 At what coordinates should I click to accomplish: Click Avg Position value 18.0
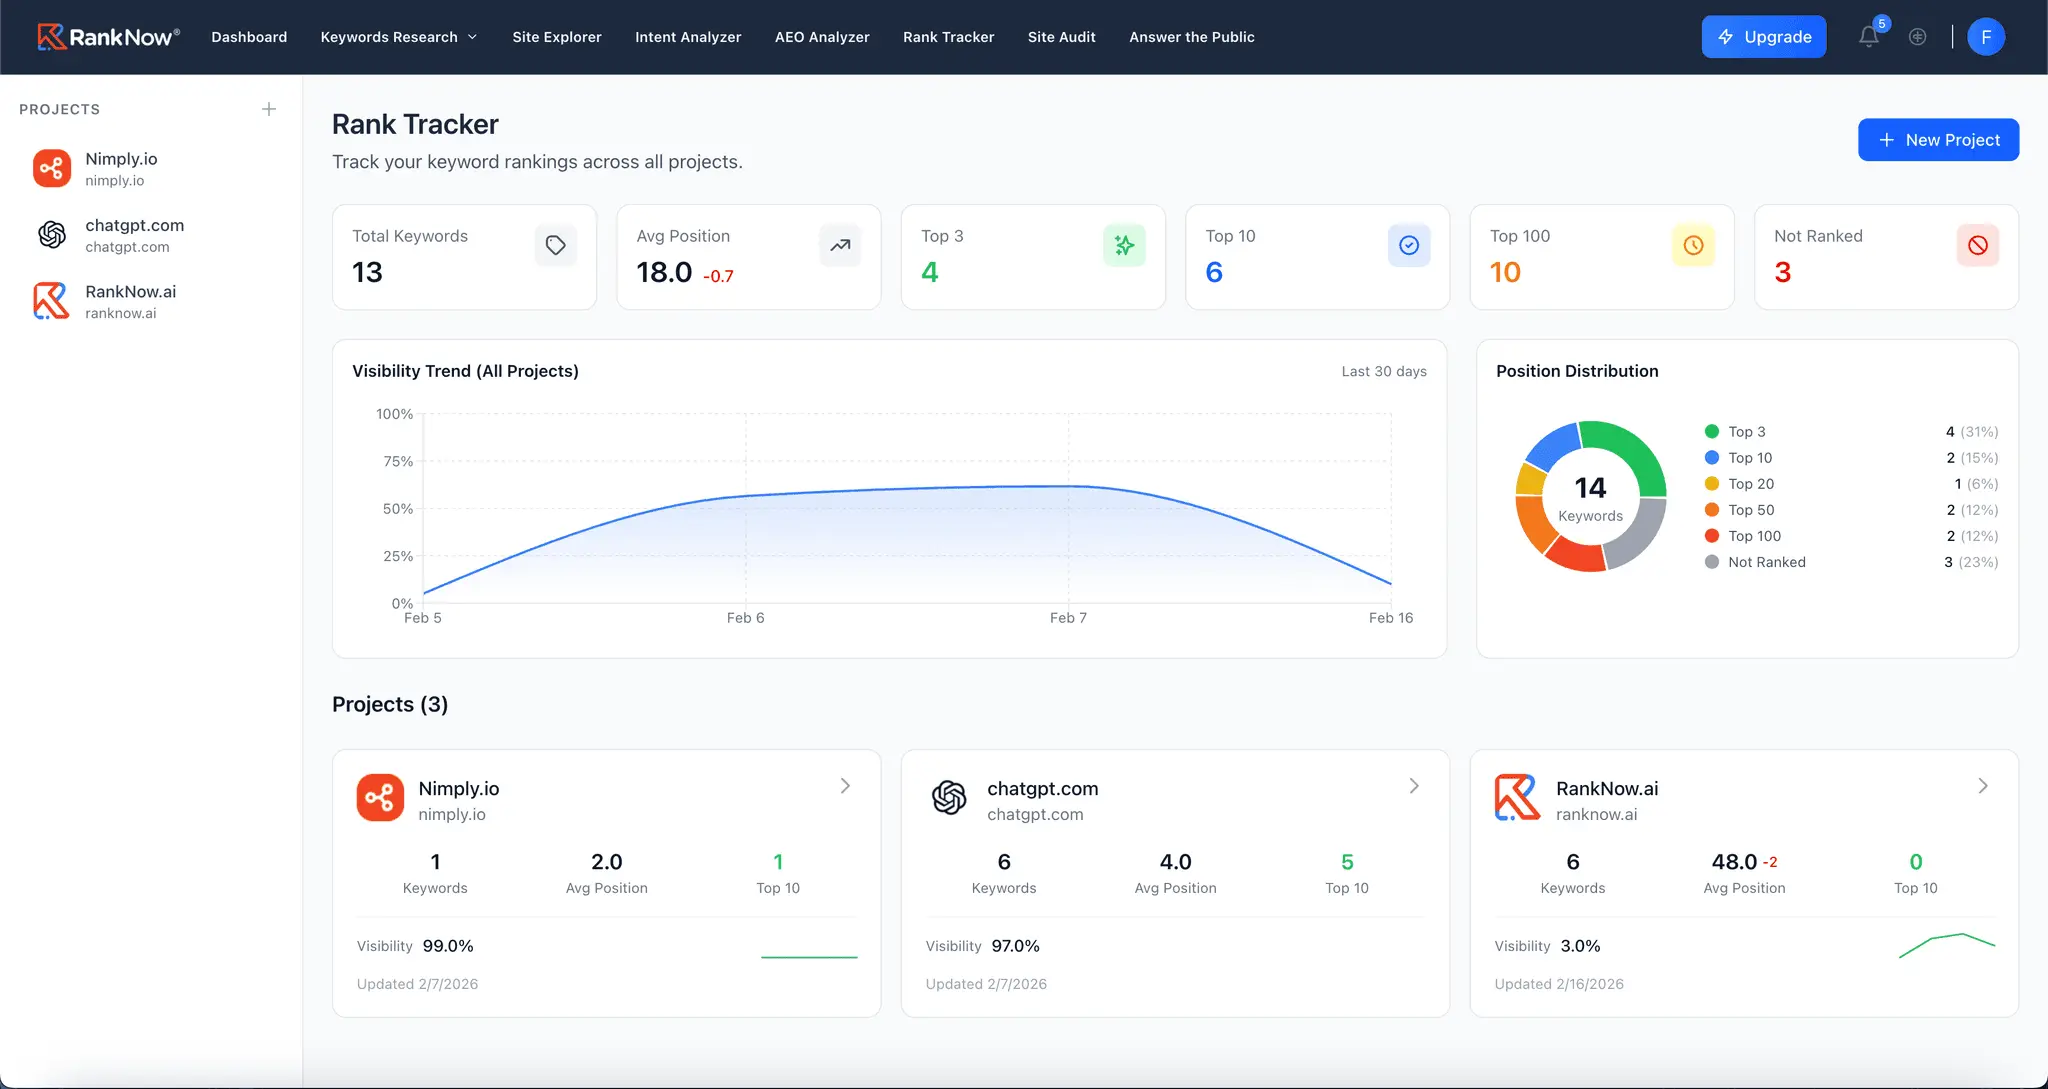664,272
